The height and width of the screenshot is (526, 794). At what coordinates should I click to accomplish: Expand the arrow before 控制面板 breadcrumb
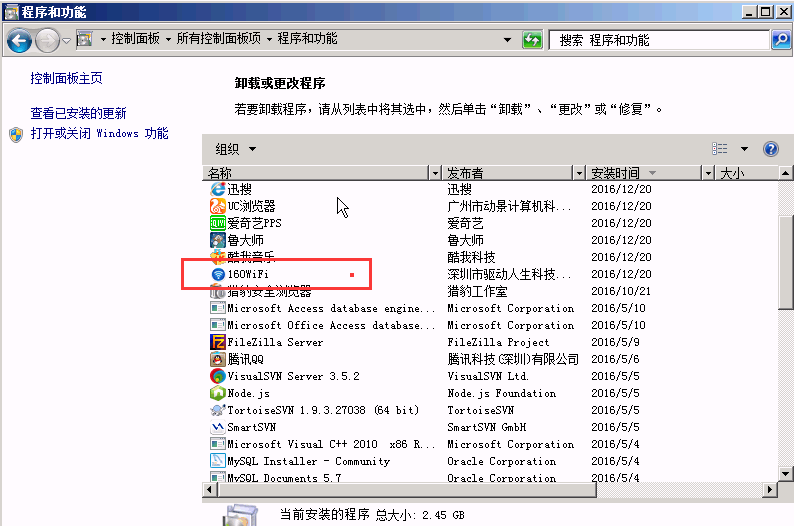(x=103, y=39)
